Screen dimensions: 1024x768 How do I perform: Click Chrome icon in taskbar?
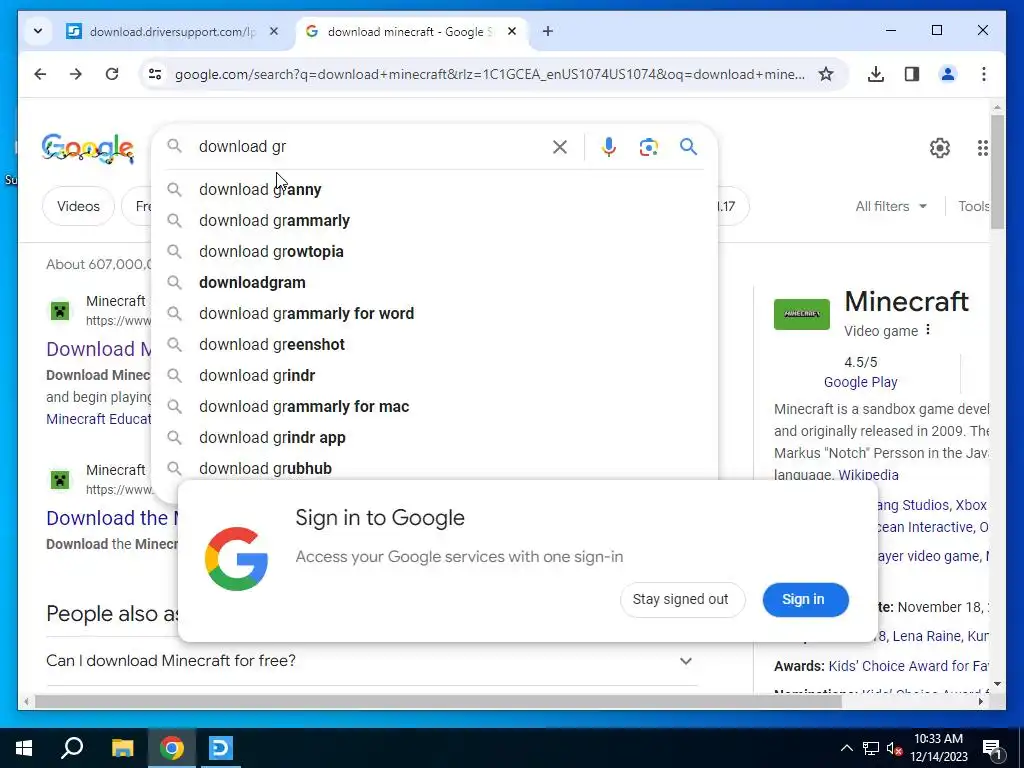coord(172,748)
